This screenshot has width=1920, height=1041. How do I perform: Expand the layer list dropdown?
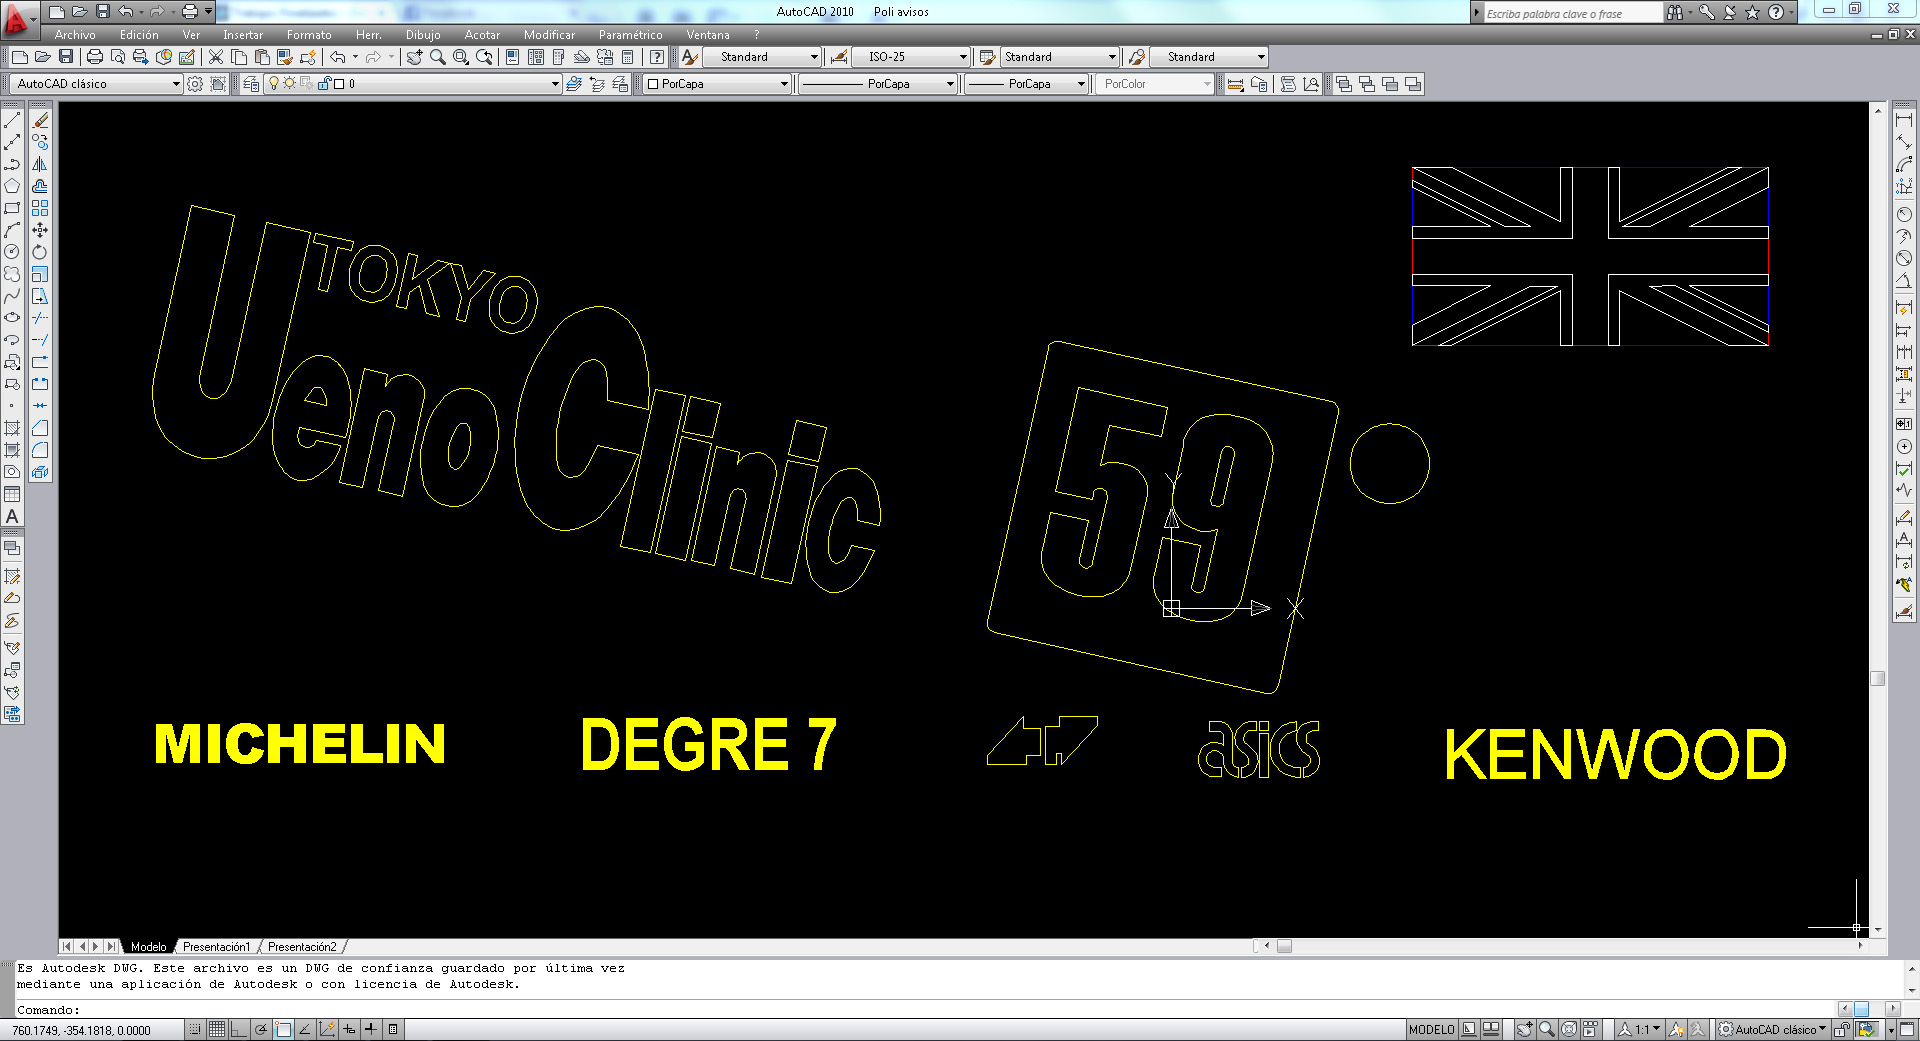tap(555, 84)
